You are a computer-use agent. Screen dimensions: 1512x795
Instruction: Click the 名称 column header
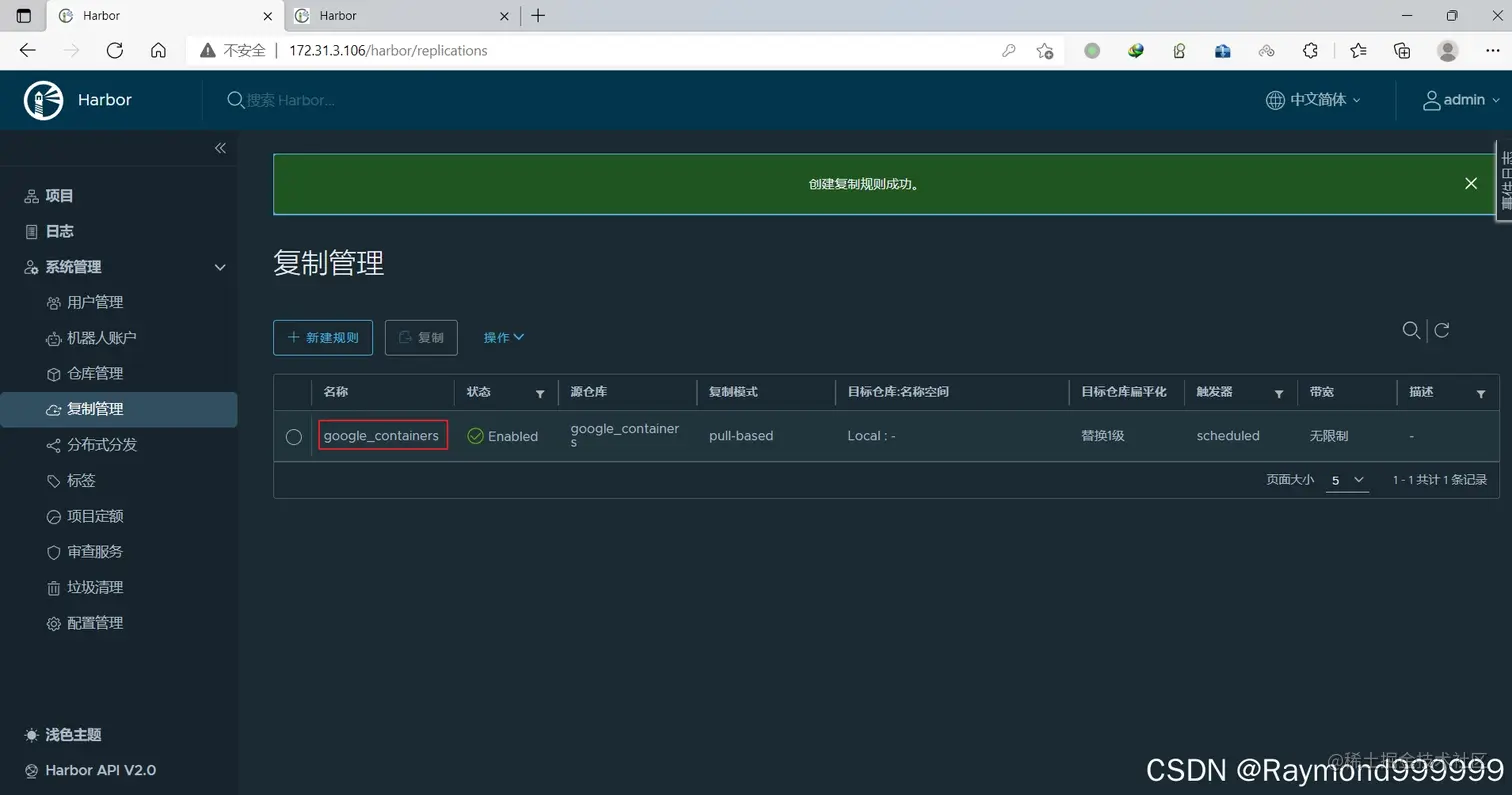coord(336,392)
